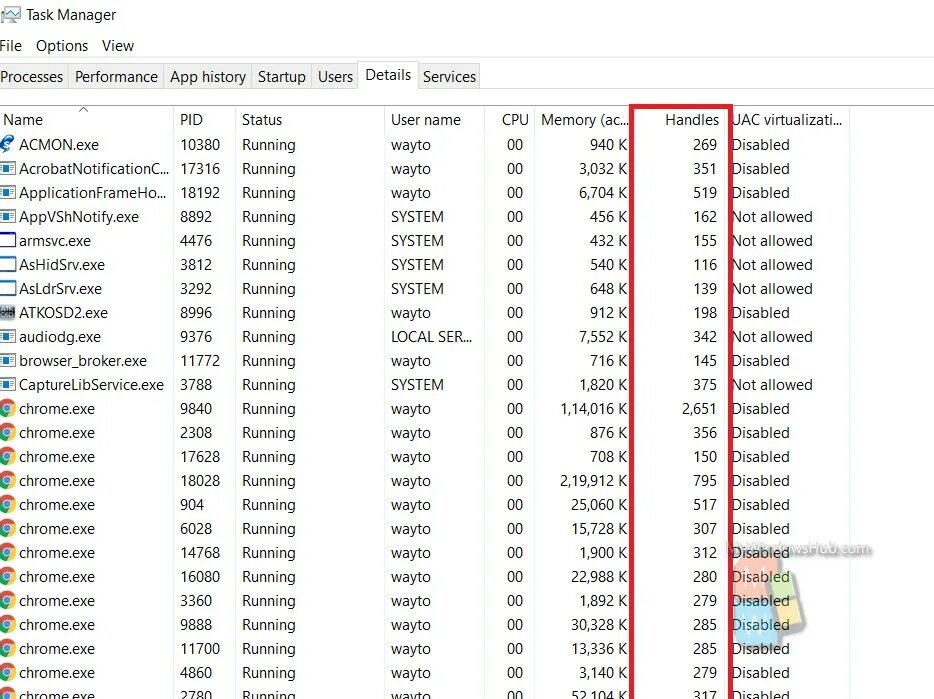Sort by the PID column header

click(204, 119)
